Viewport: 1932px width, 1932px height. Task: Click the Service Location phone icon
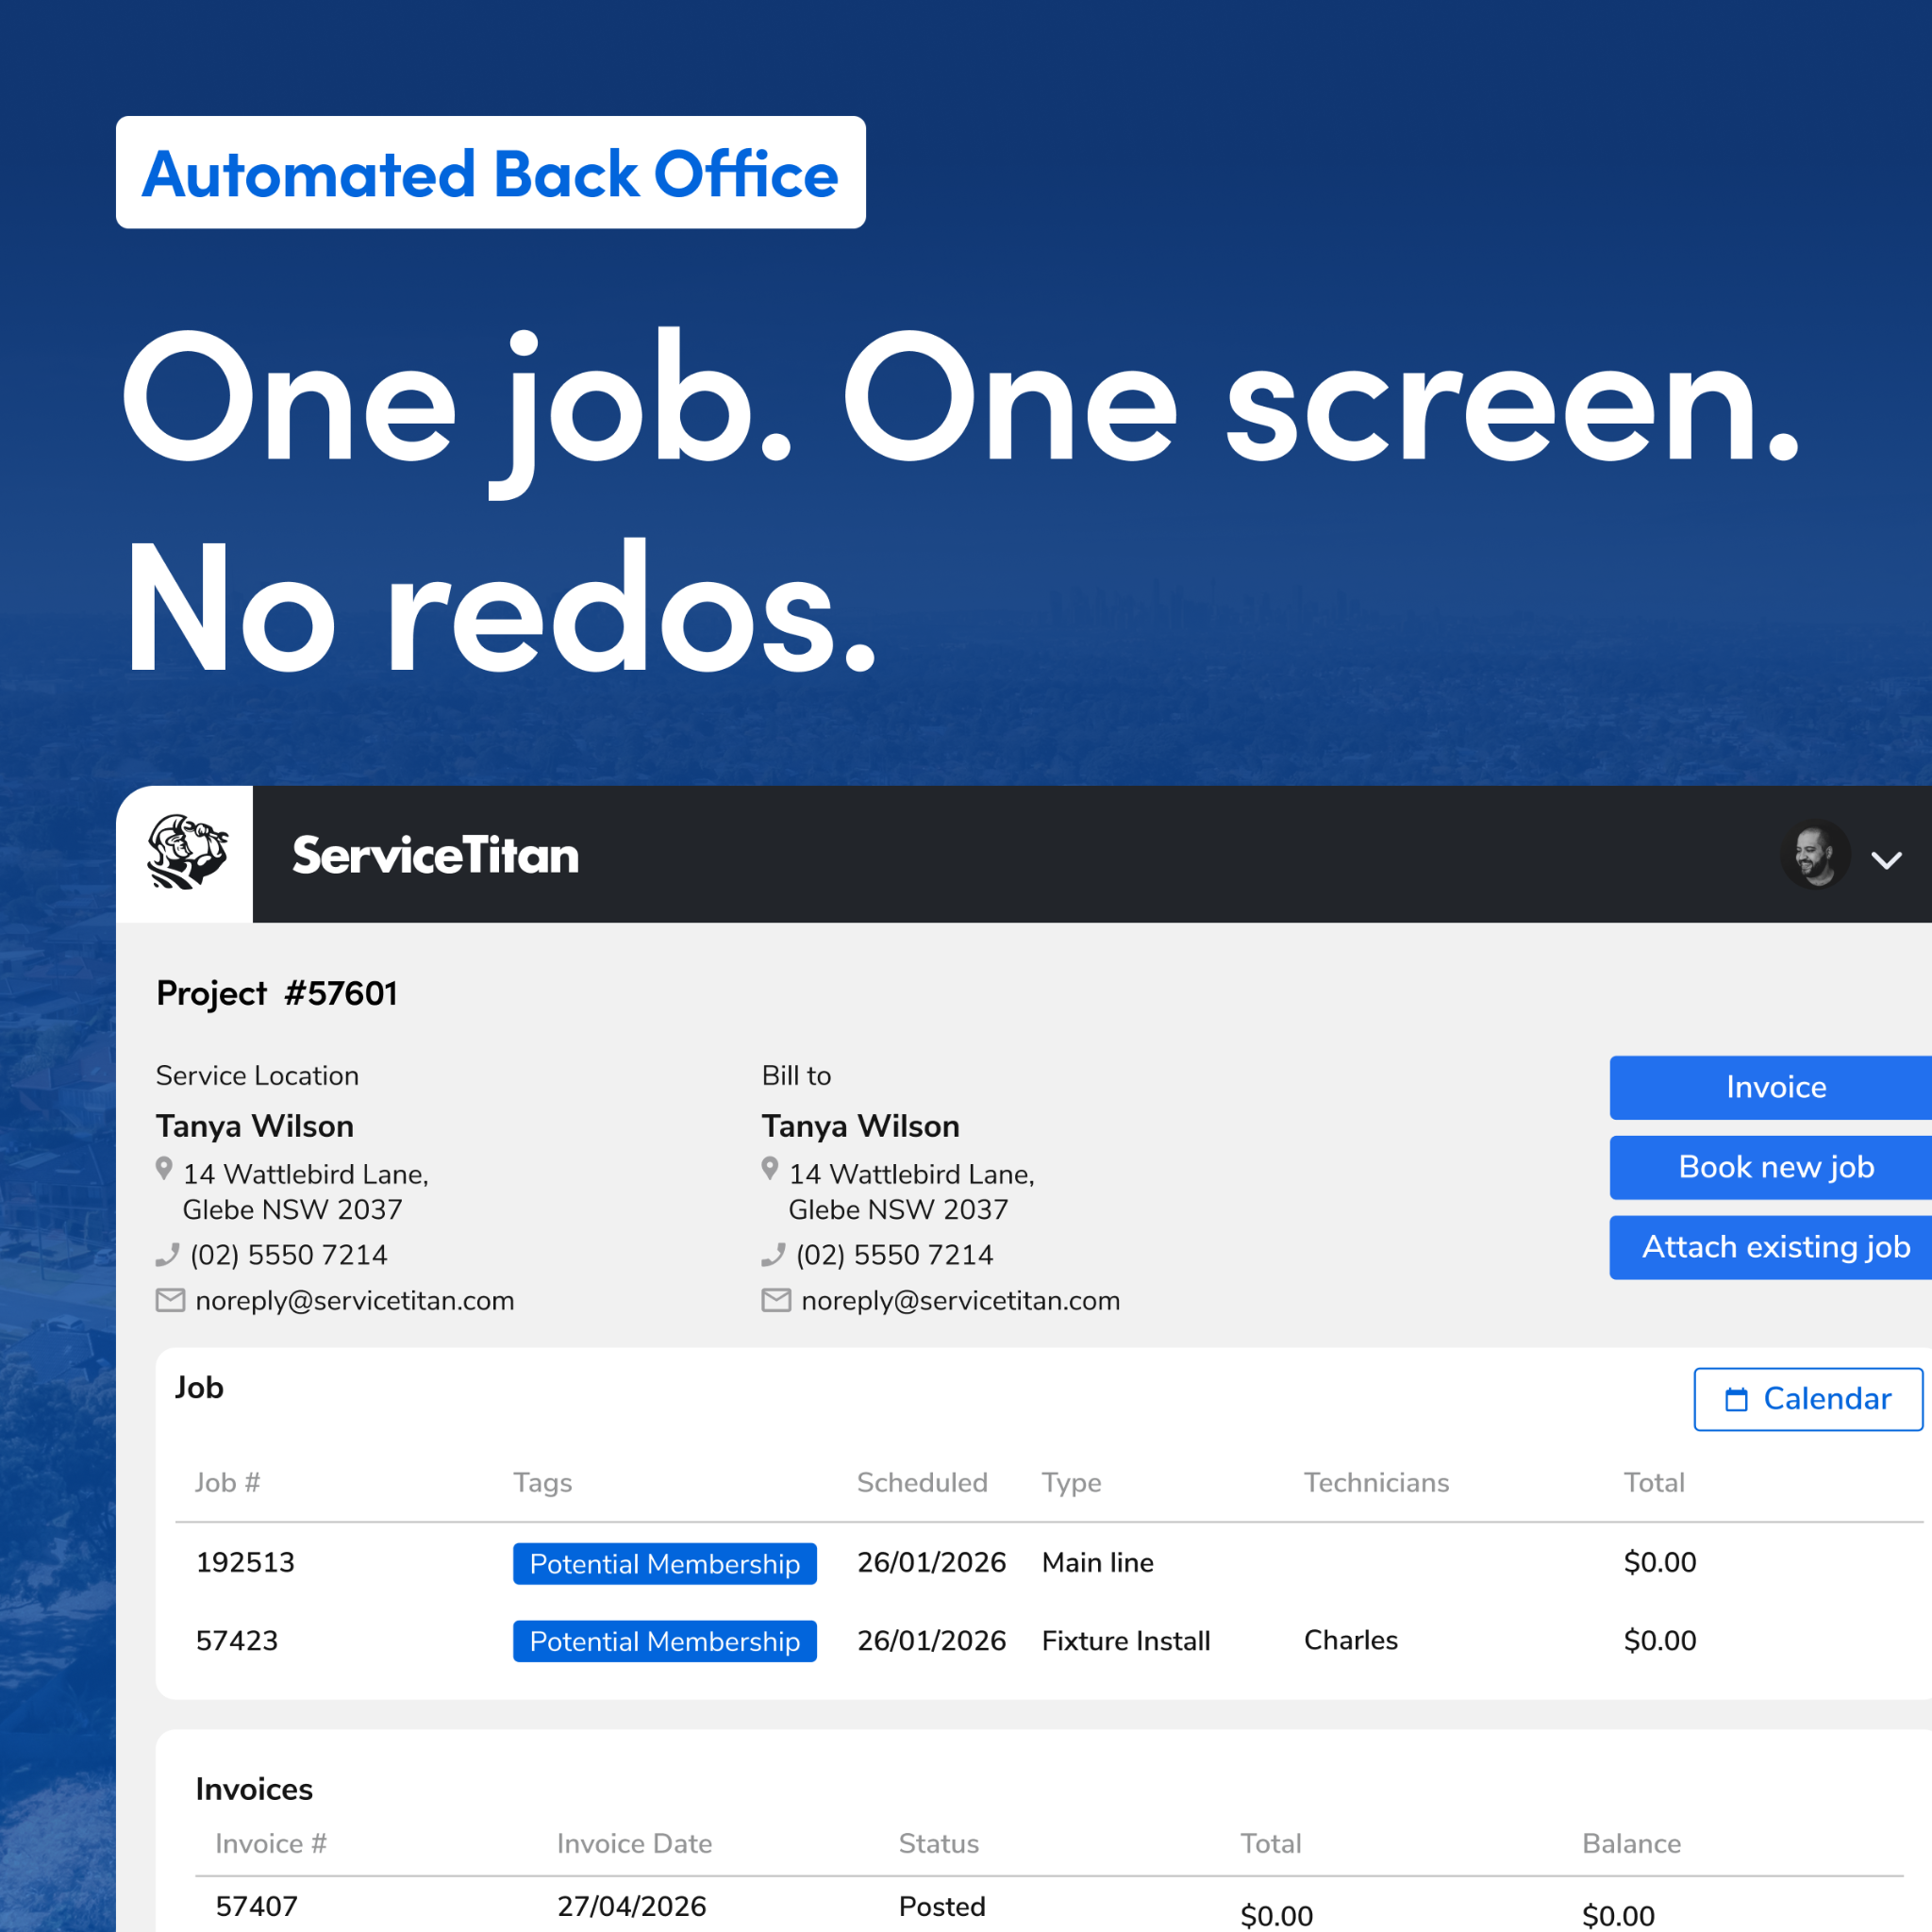point(168,1254)
